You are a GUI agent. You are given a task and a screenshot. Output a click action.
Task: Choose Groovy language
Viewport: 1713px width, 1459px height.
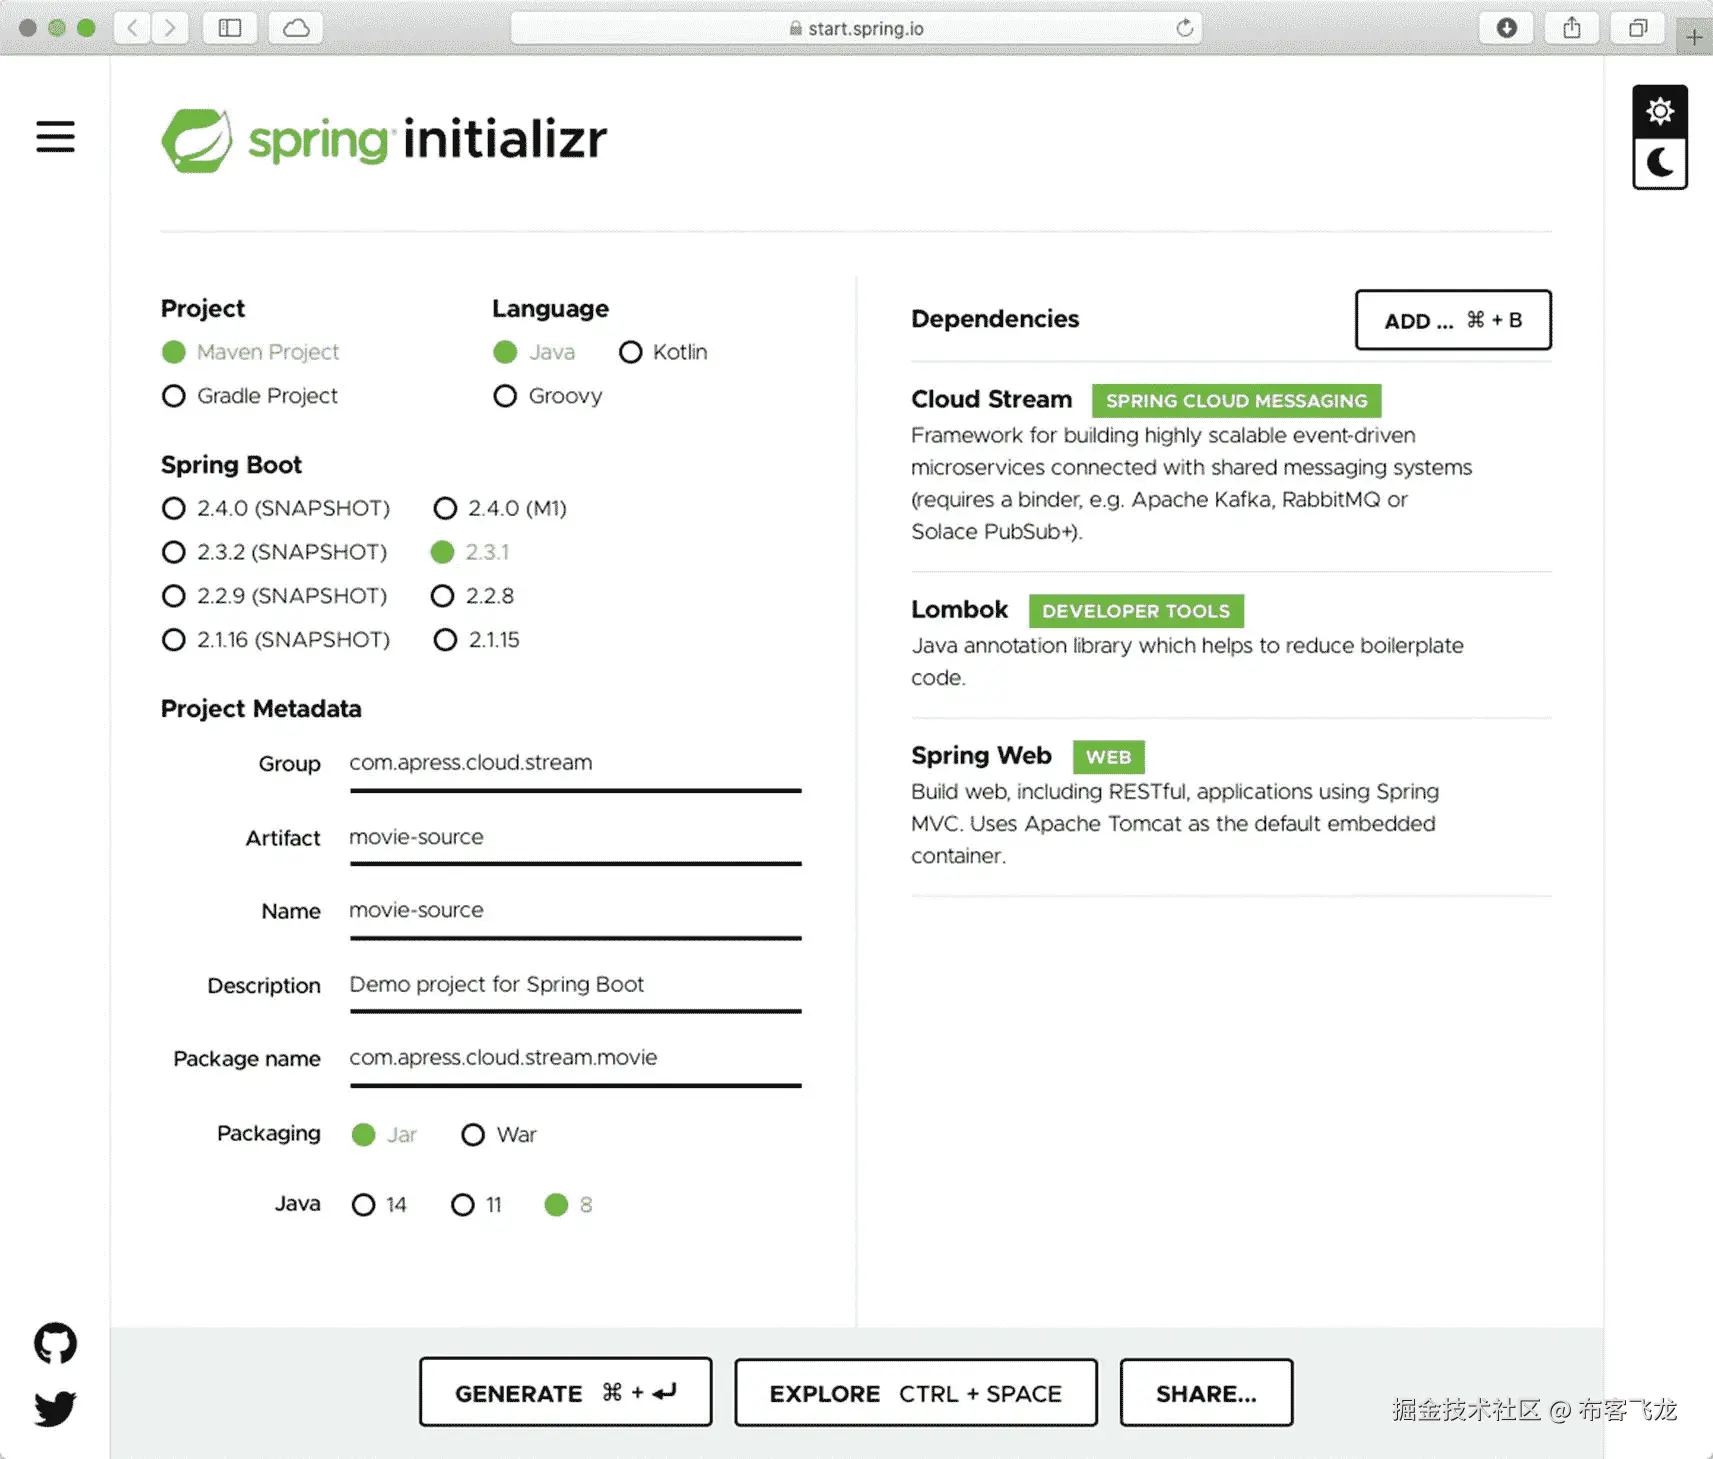pos(548,396)
